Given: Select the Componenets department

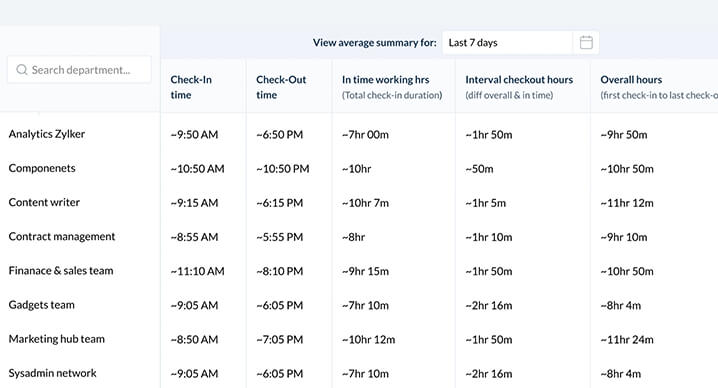Looking at the screenshot, I should [42, 168].
